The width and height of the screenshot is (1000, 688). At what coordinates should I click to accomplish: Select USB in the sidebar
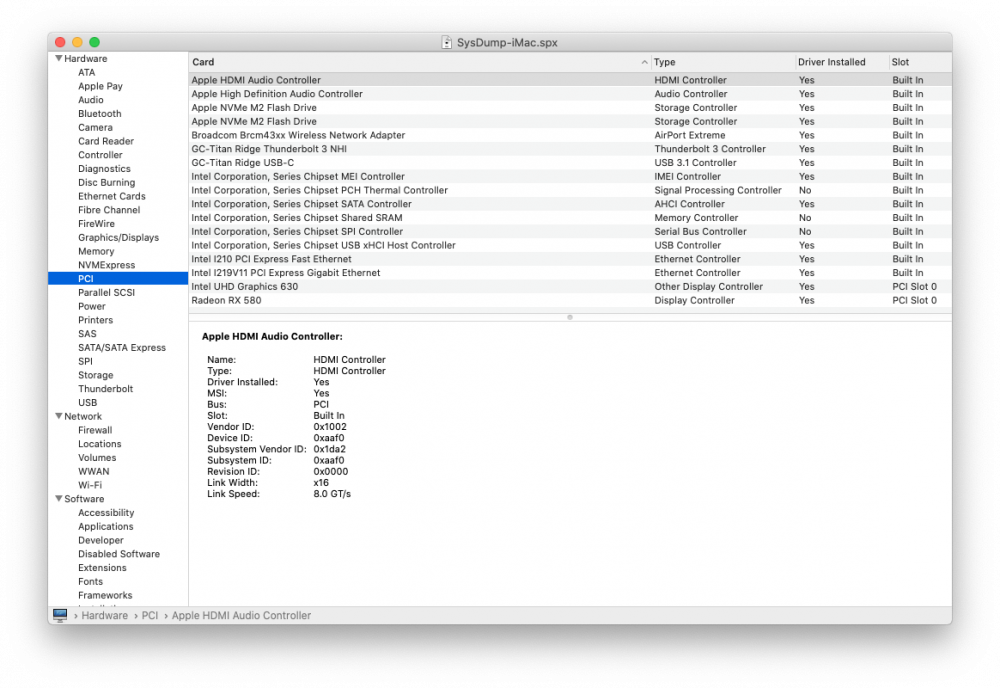(87, 402)
